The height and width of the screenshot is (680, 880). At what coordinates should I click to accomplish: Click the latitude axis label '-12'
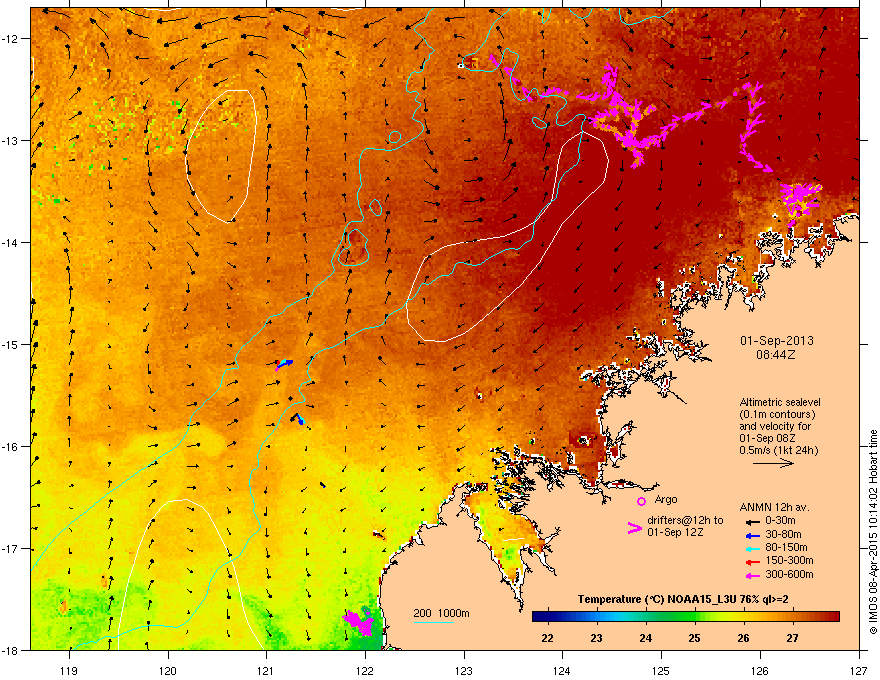coord(11,39)
